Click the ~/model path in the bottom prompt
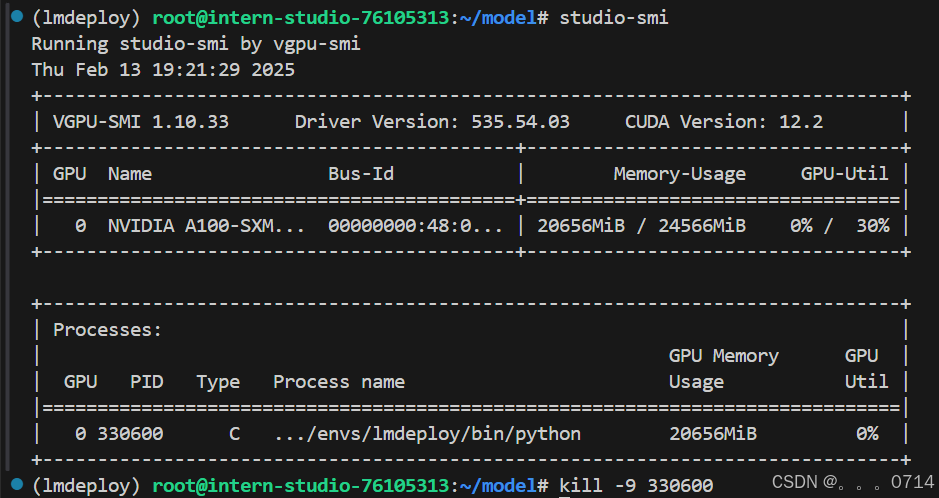The height and width of the screenshot is (498, 939). [x=498, y=485]
